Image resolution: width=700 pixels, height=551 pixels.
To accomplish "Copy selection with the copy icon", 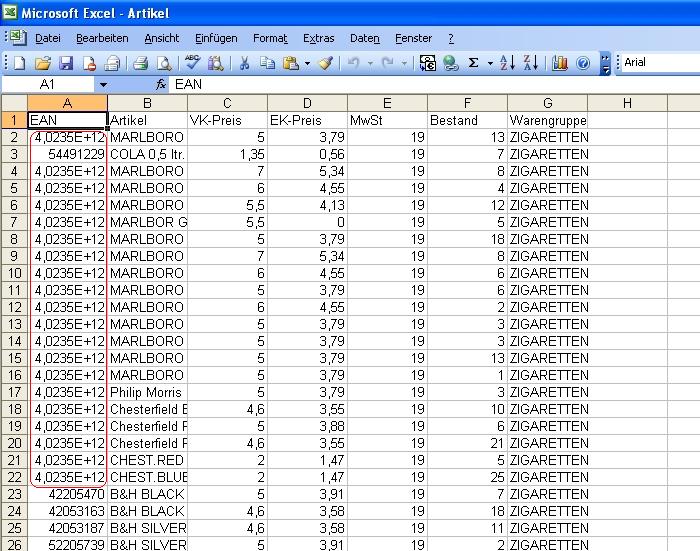I will point(267,63).
